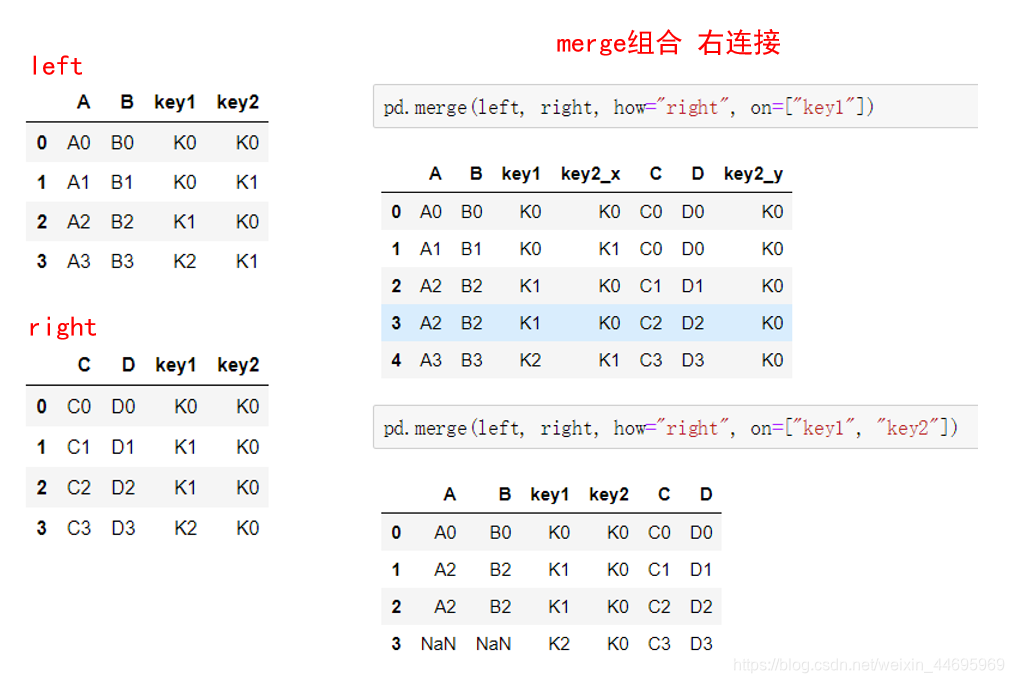Select row index 4 of the first merge result
This screenshot has height=683, width=1014.
(x=396, y=360)
